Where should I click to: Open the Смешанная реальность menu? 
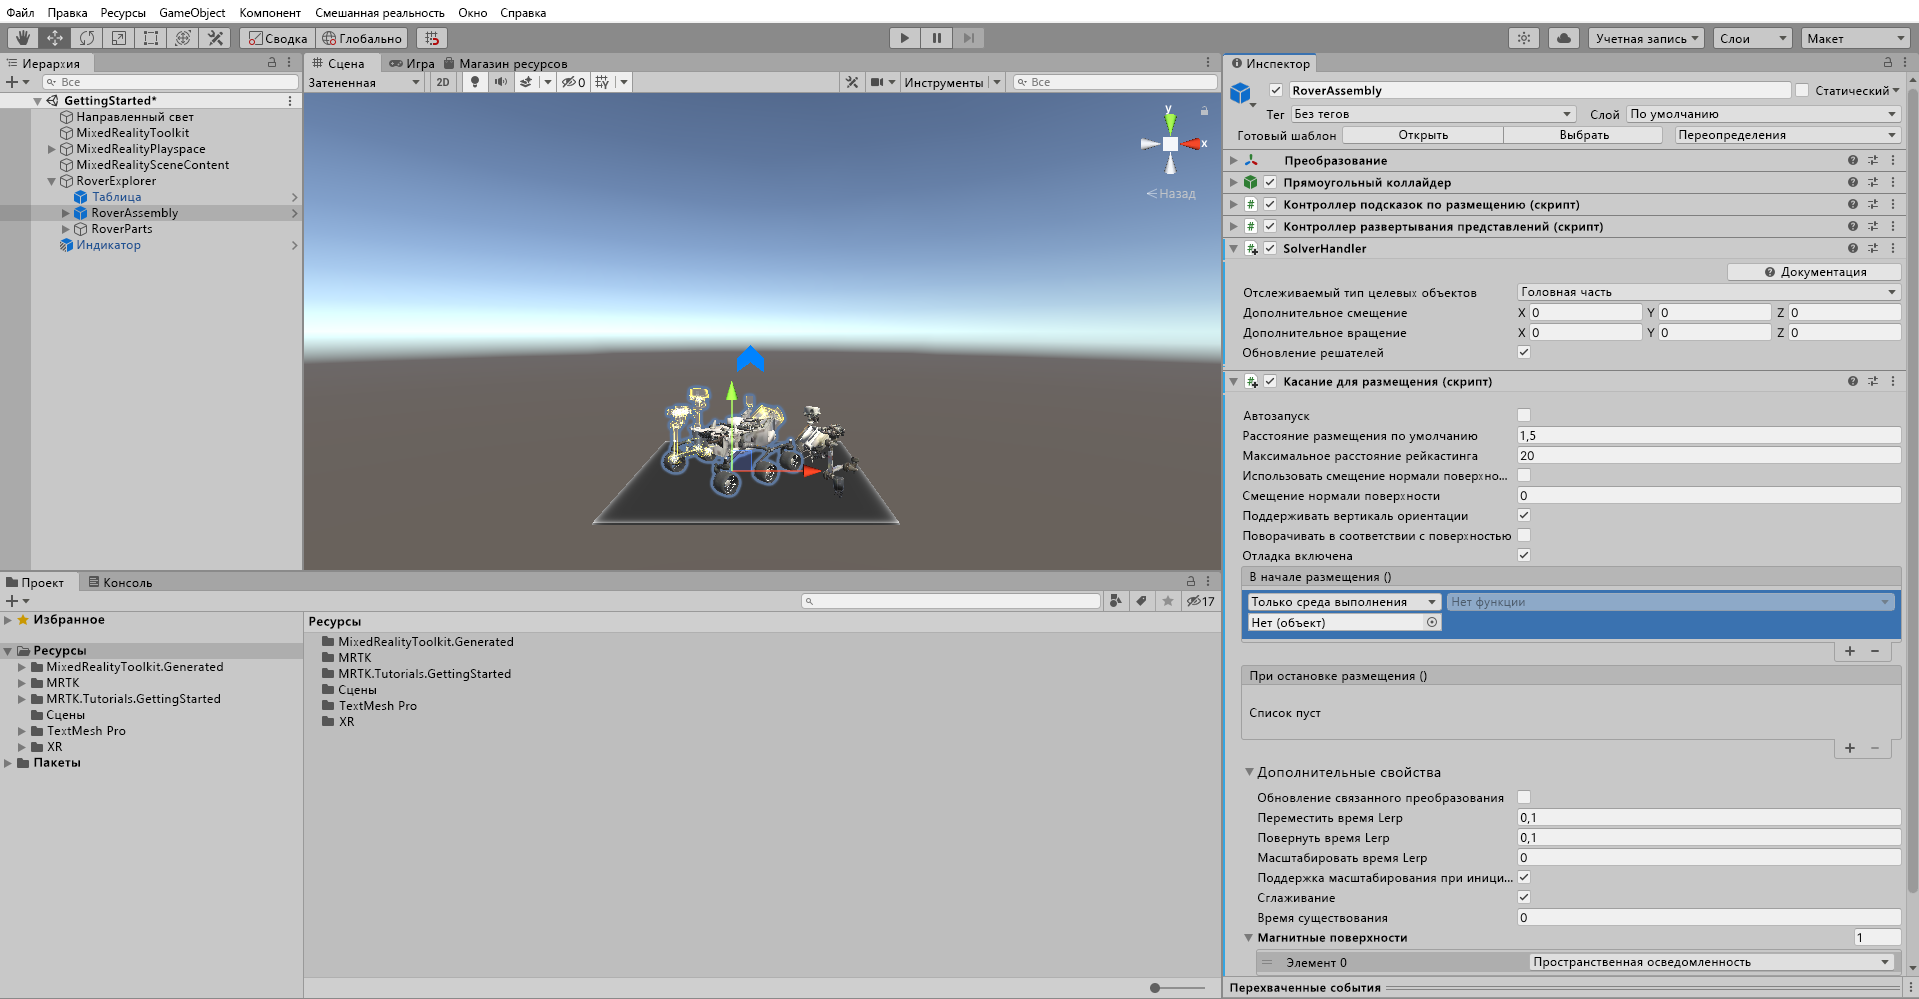(x=380, y=13)
